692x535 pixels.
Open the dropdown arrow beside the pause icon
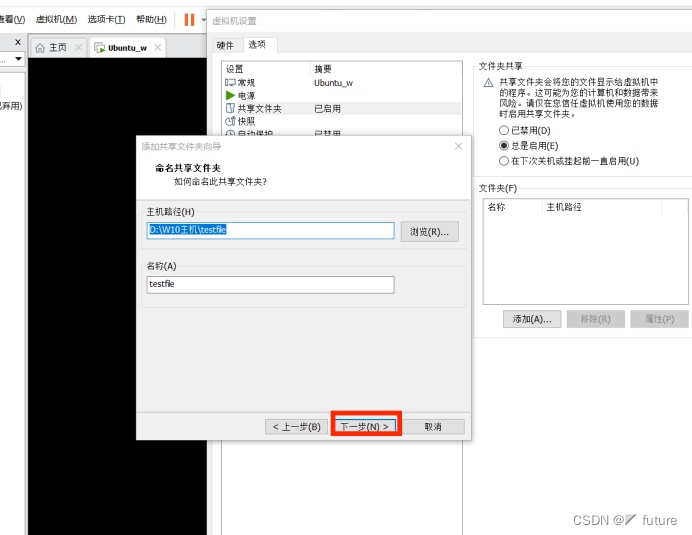203,19
